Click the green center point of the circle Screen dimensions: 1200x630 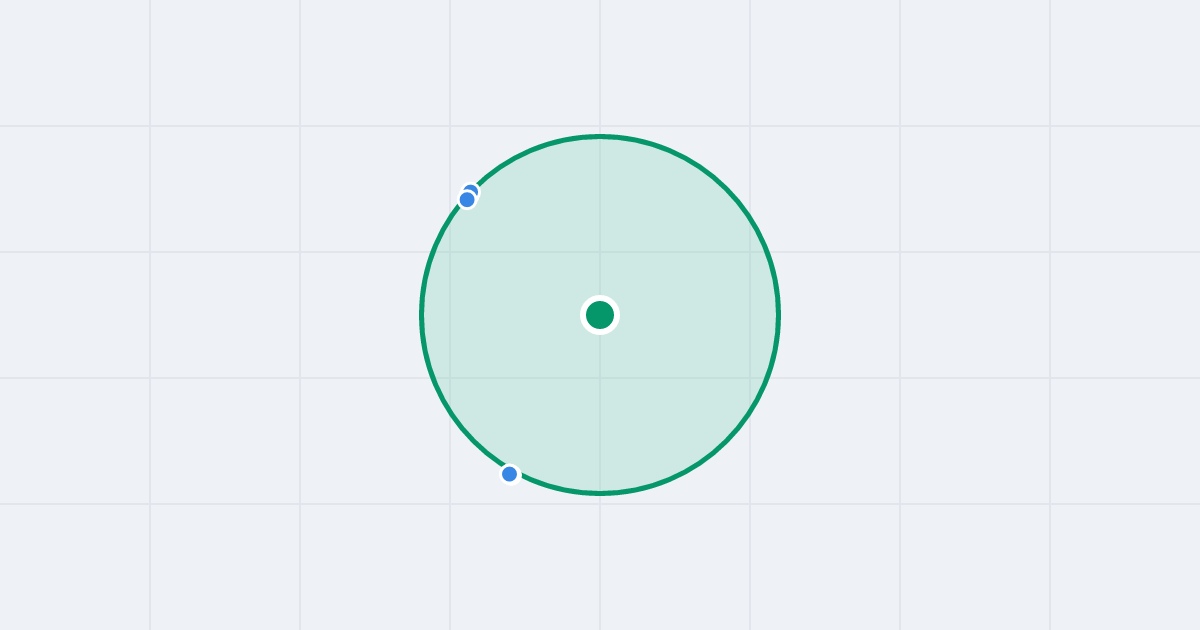pos(600,315)
